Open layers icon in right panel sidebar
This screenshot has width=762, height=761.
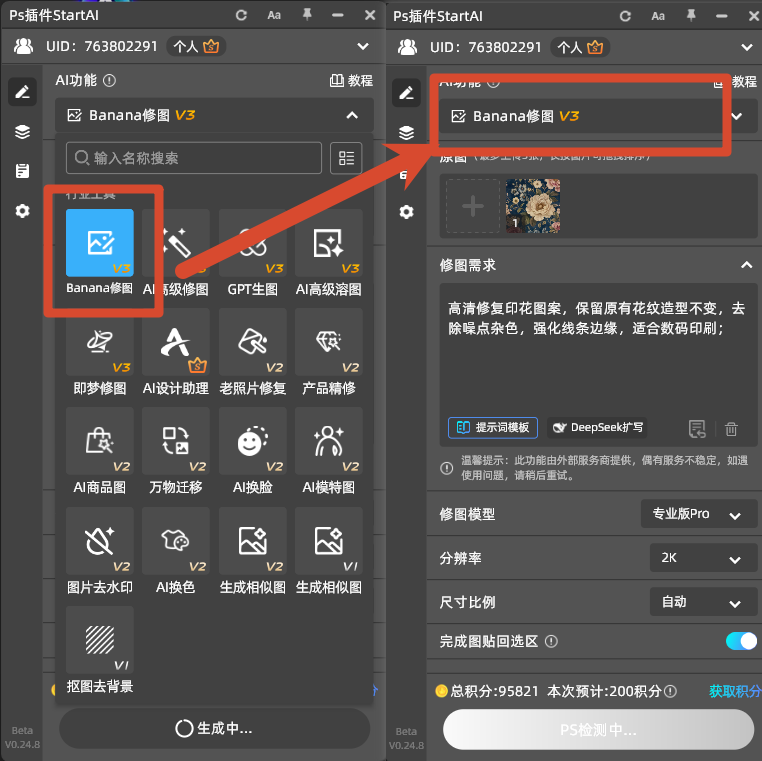(x=406, y=133)
